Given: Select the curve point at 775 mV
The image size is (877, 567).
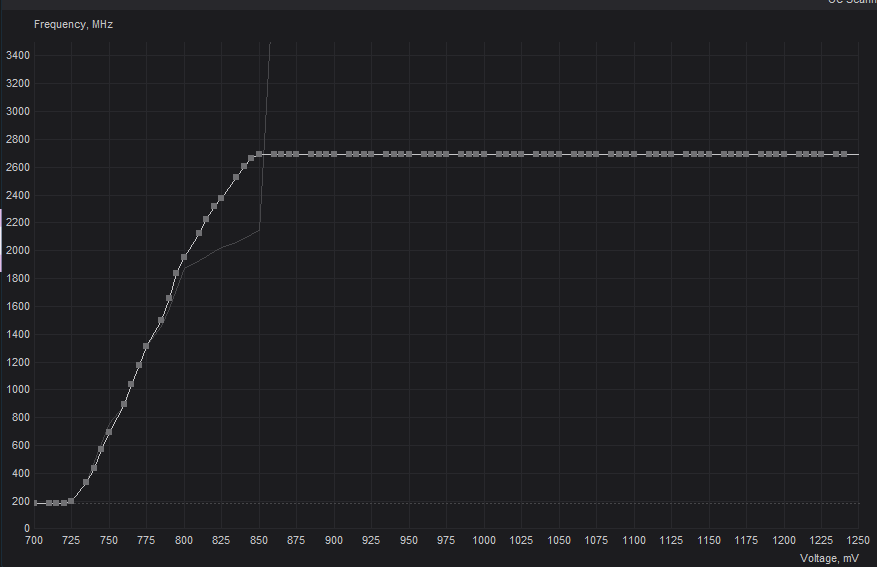Looking at the screenshot, I should [x=146, y=346].
